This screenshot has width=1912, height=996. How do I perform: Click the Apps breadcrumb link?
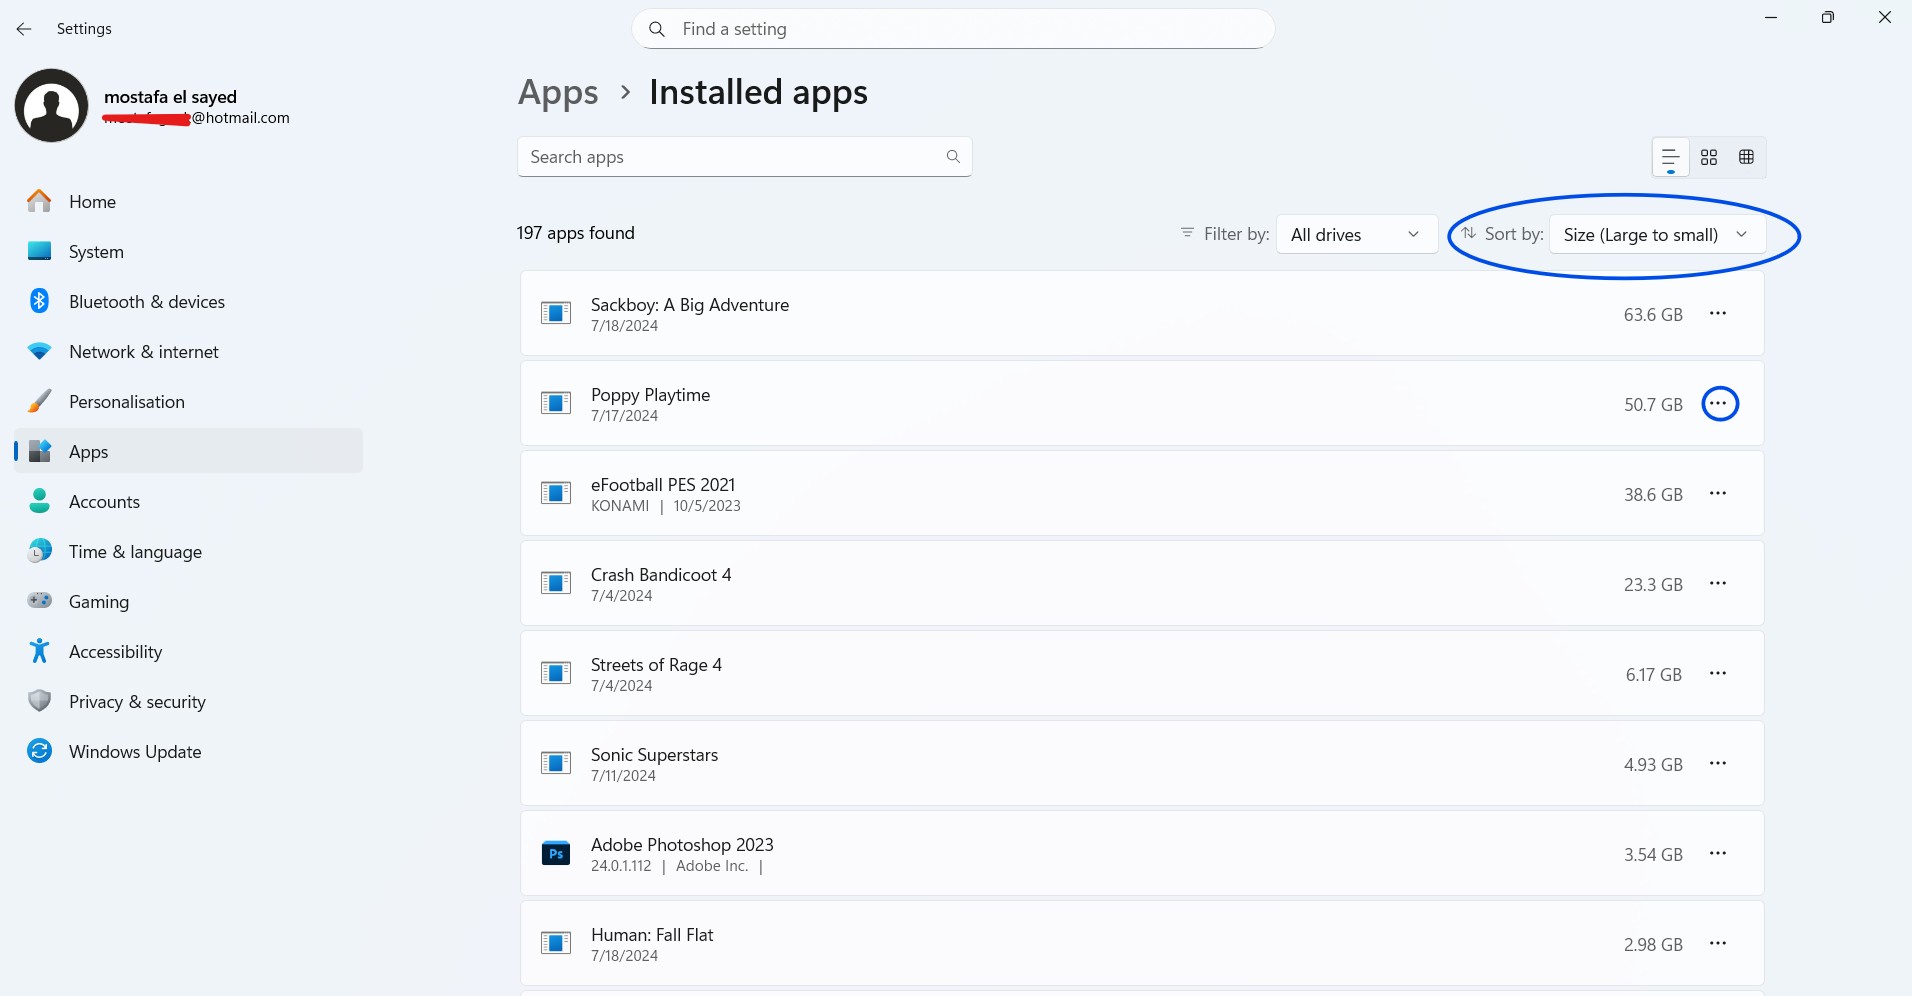tap(558, 93)
